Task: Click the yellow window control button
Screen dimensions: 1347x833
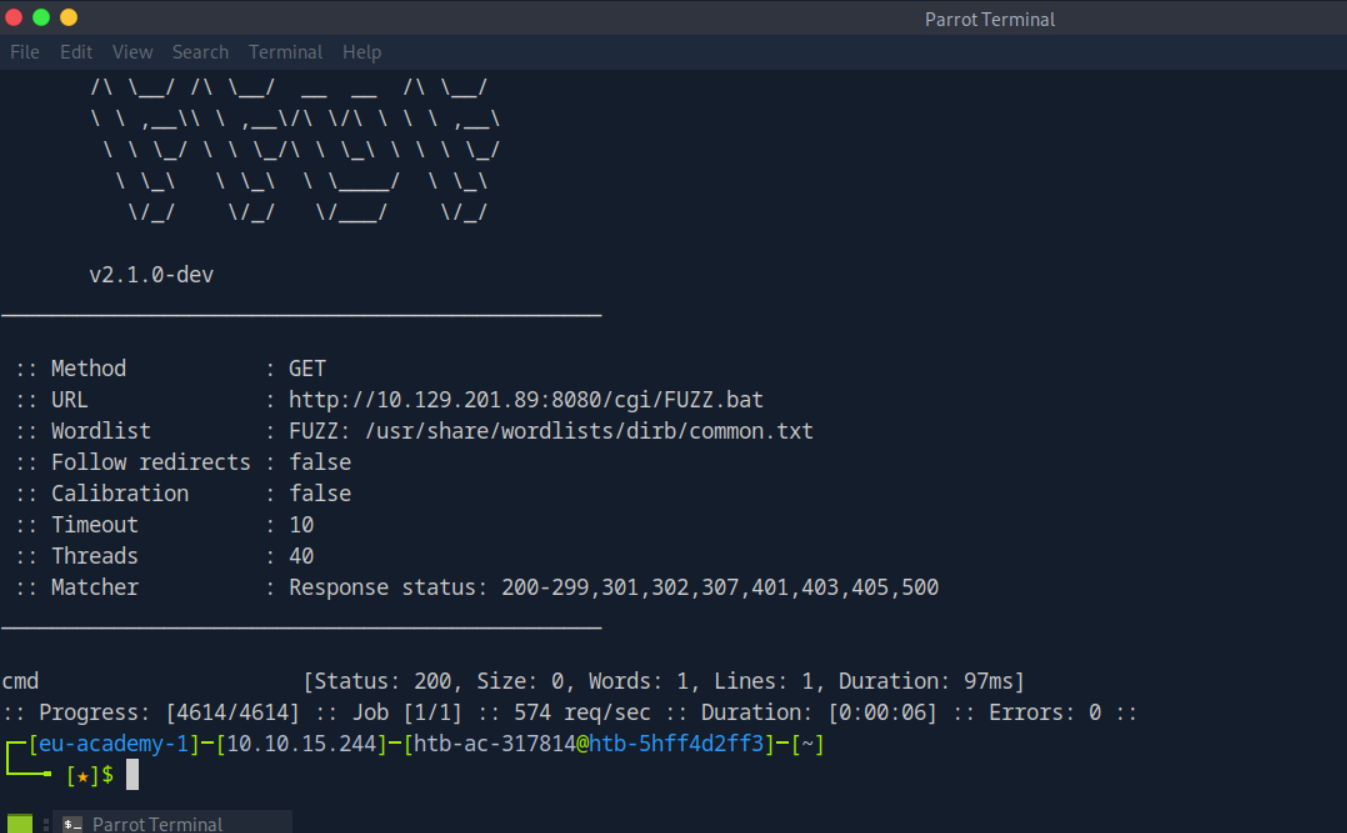Action: [68, 17]
